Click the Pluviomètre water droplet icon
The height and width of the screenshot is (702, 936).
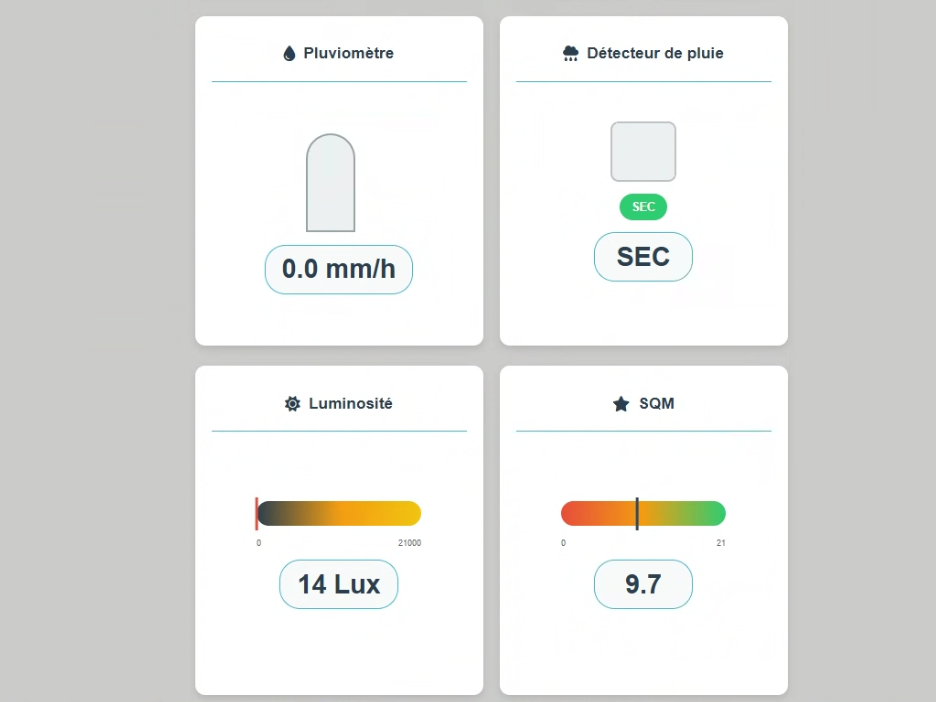tap(290, 54)
